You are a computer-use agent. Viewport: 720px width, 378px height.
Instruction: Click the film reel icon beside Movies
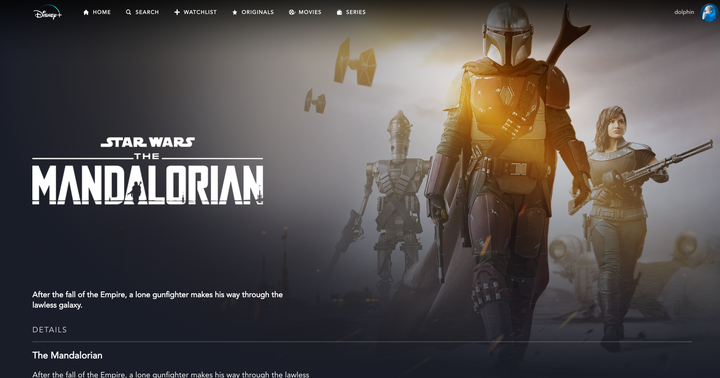[x=292, y=12]
